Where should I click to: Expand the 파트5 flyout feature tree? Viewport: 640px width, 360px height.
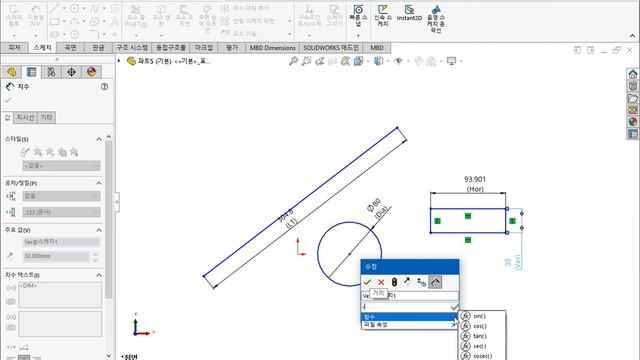(119, 61)
